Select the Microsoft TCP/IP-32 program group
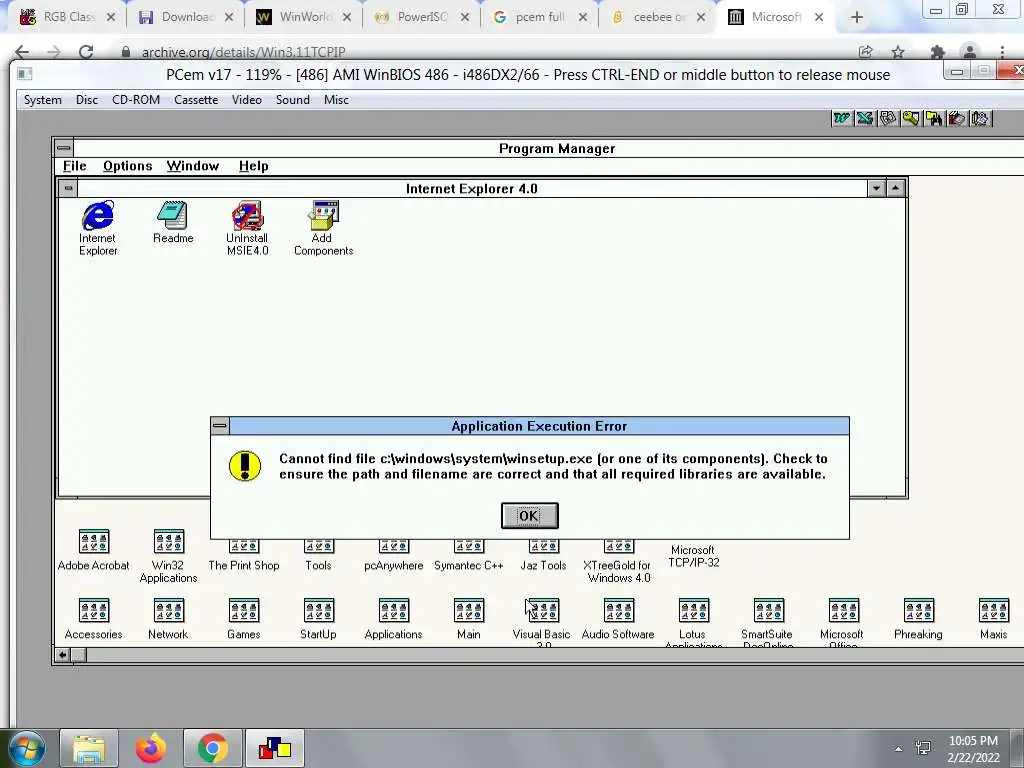Image resolution: width=1024 pixels, height=768 pixels. tap(694, 556)
